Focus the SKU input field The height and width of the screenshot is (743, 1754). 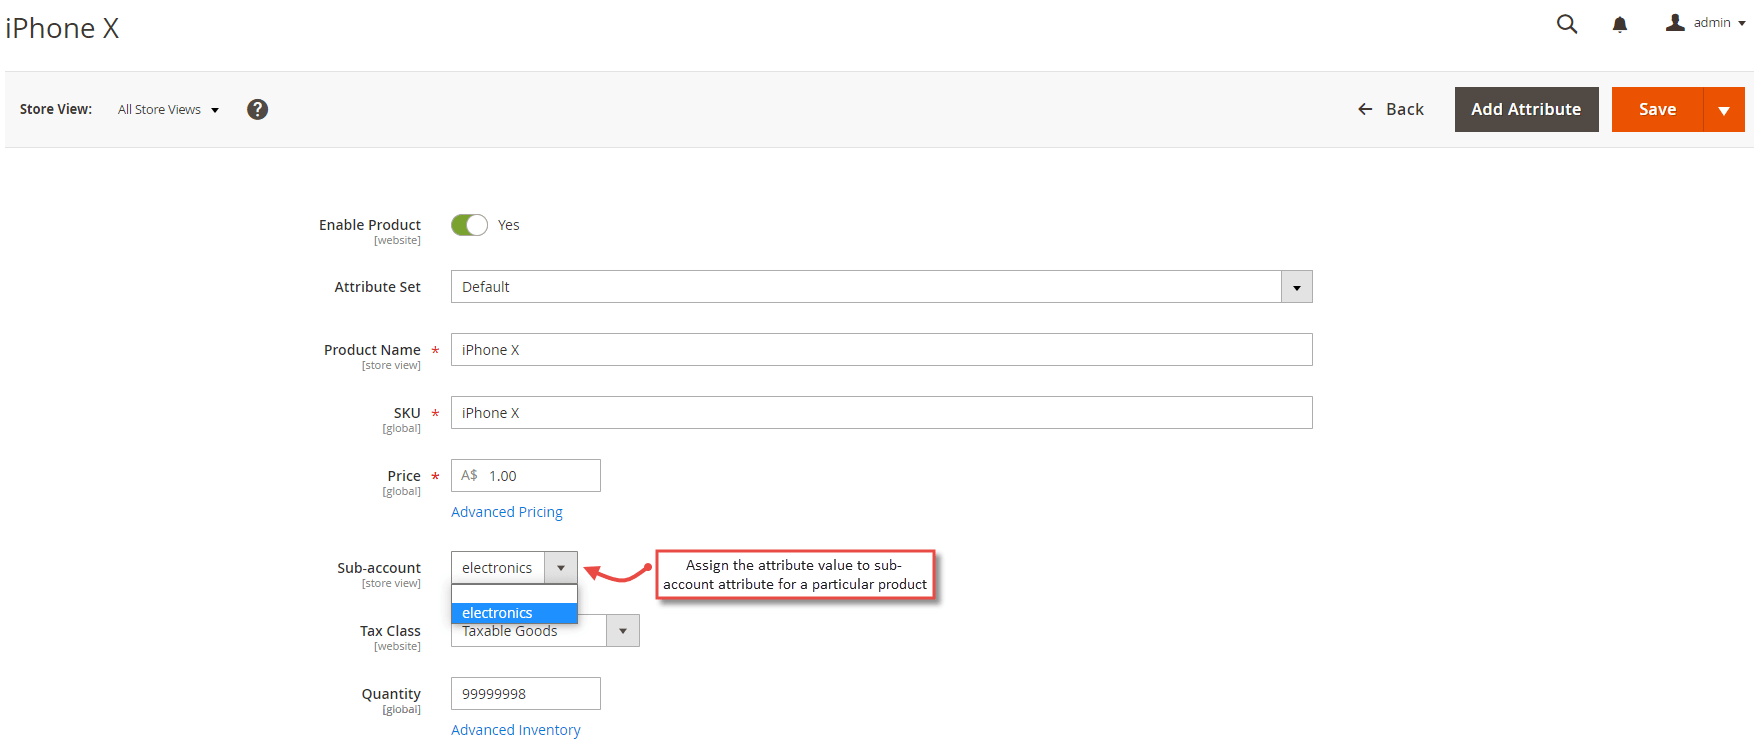coord(881,413)
